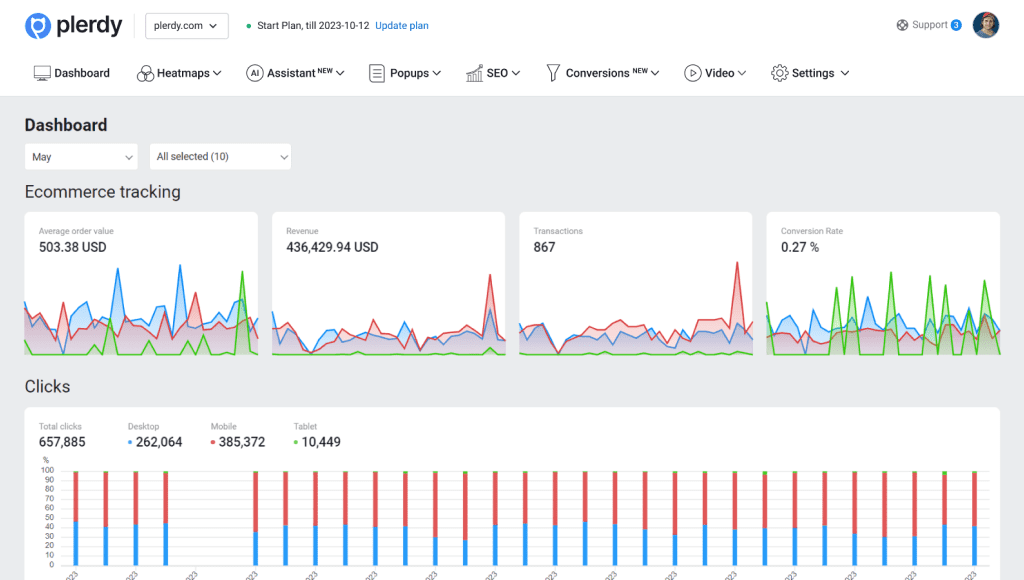
Task: Open the May month dropdown
Action: (81, 156)
